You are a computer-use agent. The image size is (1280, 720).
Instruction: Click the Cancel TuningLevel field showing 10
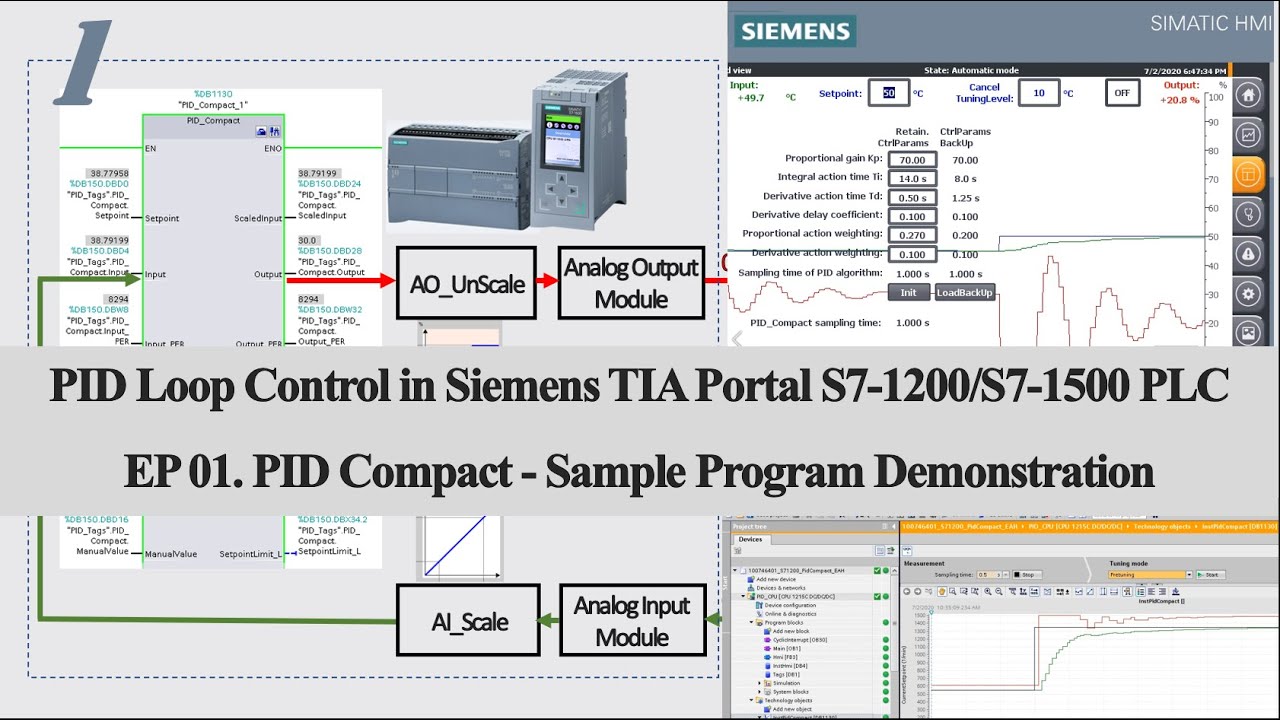point(1040,93)
